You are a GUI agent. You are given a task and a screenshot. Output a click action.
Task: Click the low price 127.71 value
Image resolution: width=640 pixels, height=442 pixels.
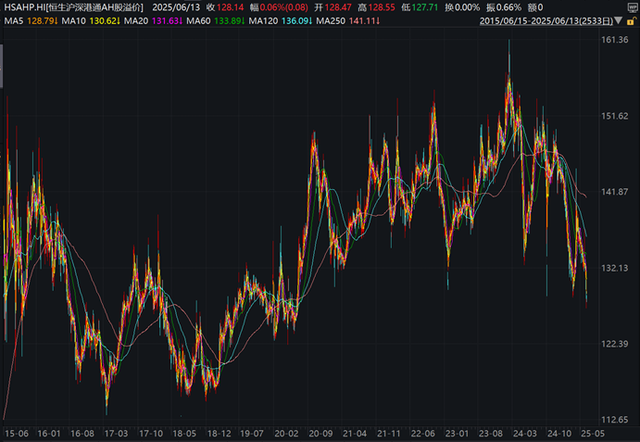click(424, 7)
